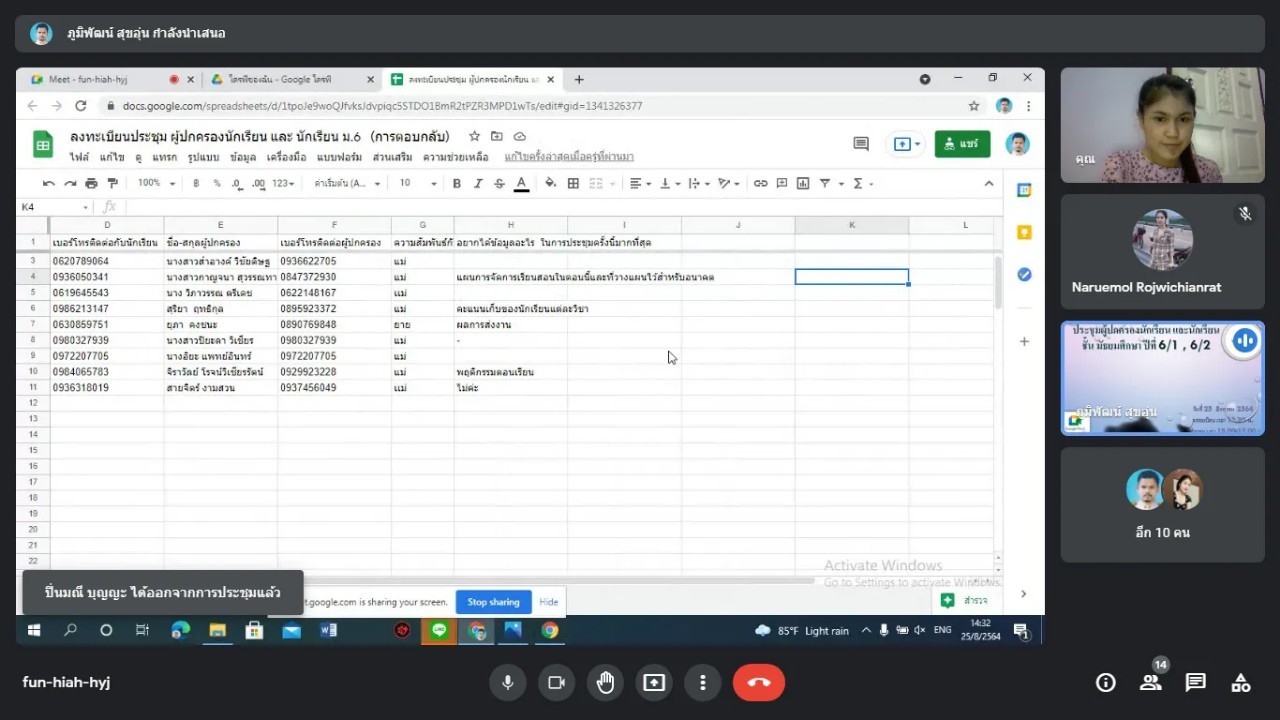The image size is (1280, 720).
Task: Click the red leave call button
Action: tap(758, 683)
